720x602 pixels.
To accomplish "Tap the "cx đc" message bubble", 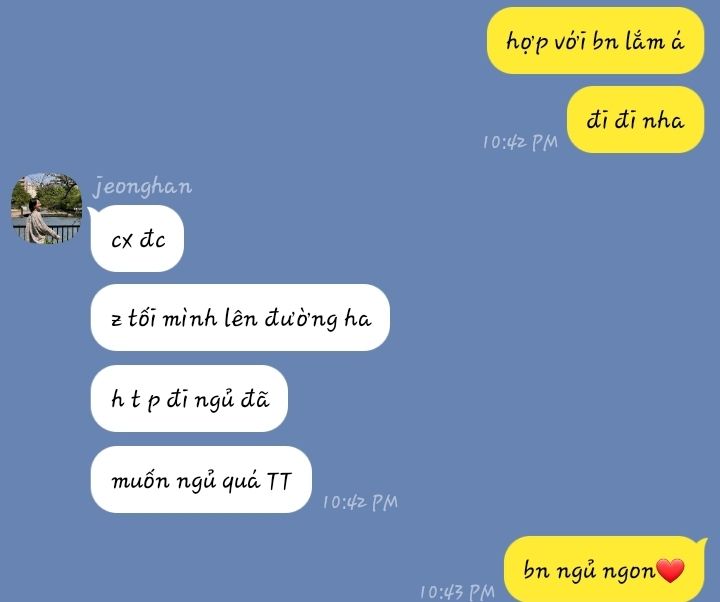I will tap(137, 239).
